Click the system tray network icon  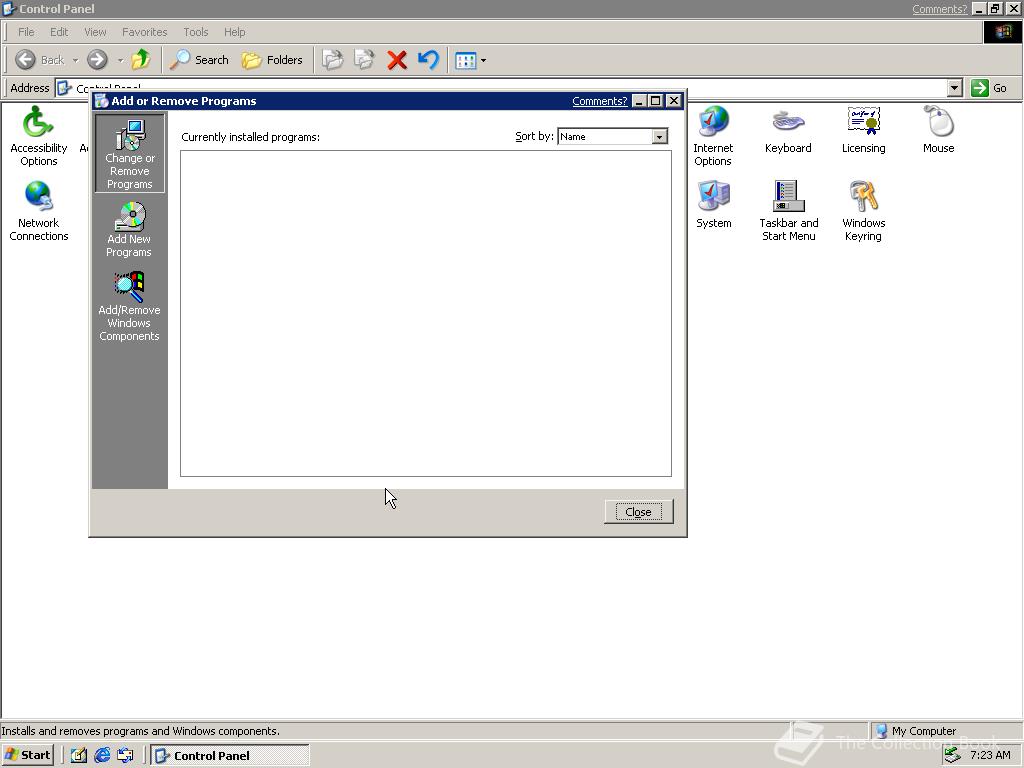(952, 755)
